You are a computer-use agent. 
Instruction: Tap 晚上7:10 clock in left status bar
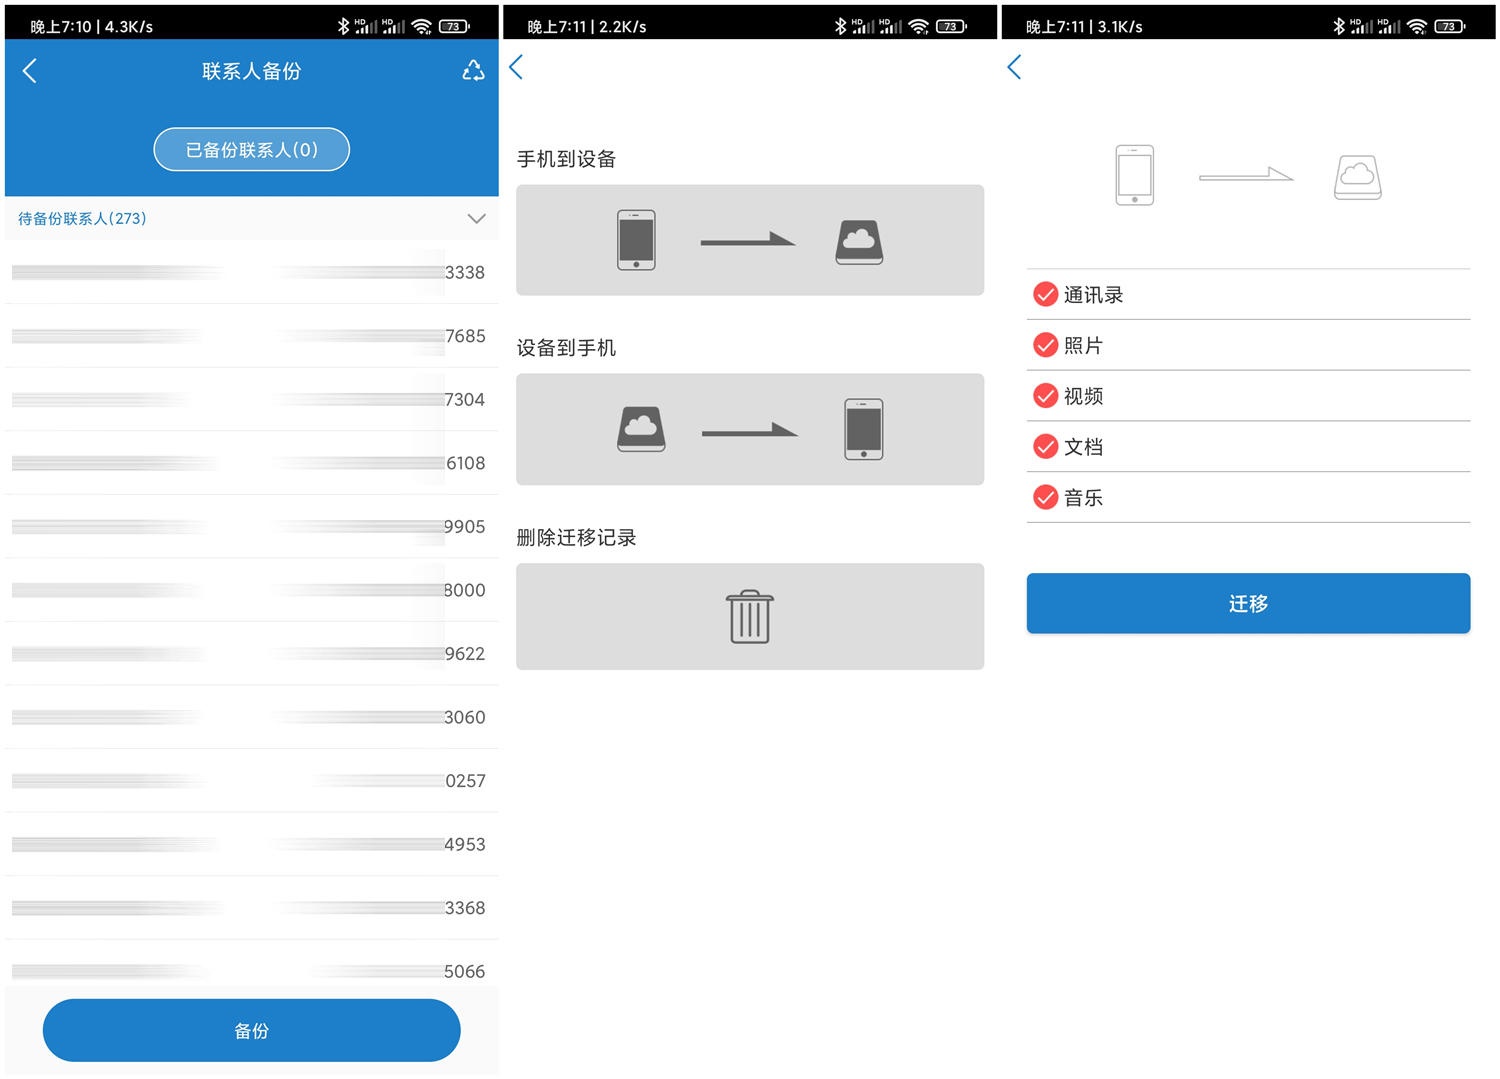click(x=60, y=27)
